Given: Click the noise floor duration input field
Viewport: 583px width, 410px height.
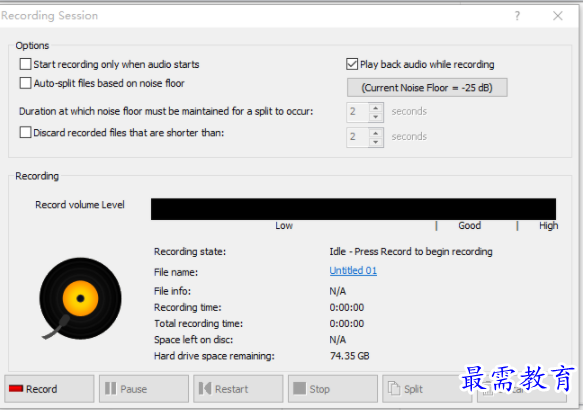Looking at the screenshot, I should tap(358, 112).
